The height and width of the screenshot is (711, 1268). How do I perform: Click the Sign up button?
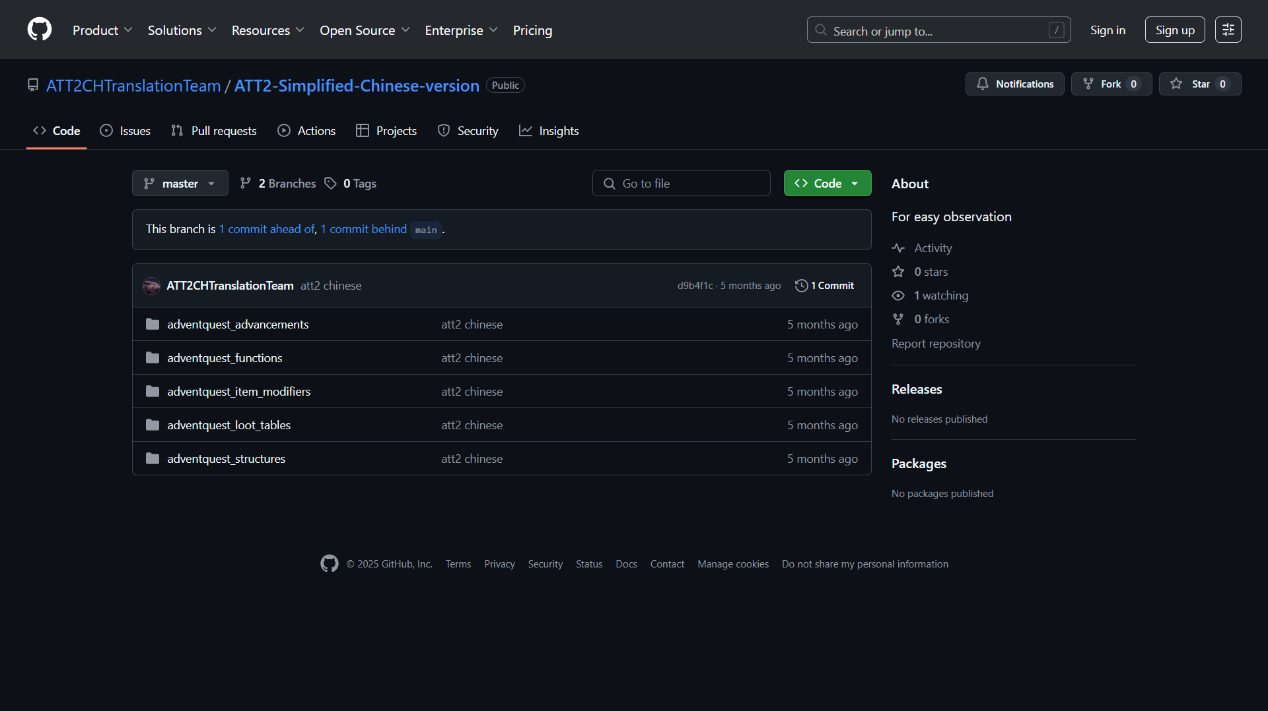1175,30
